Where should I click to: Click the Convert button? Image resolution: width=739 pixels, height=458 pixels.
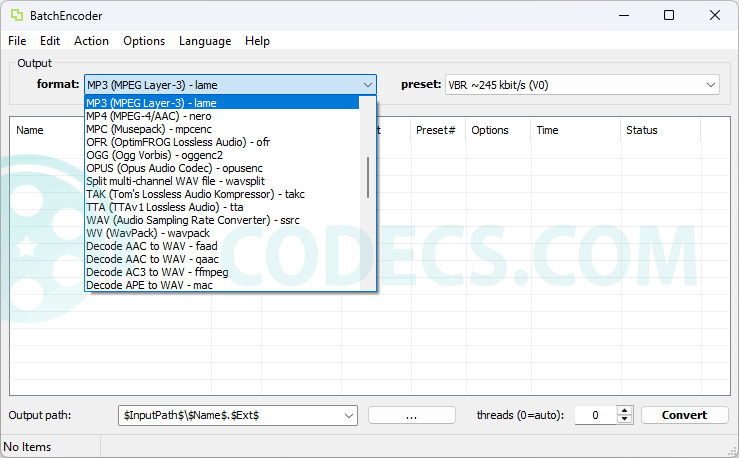(x=684, y=415)
